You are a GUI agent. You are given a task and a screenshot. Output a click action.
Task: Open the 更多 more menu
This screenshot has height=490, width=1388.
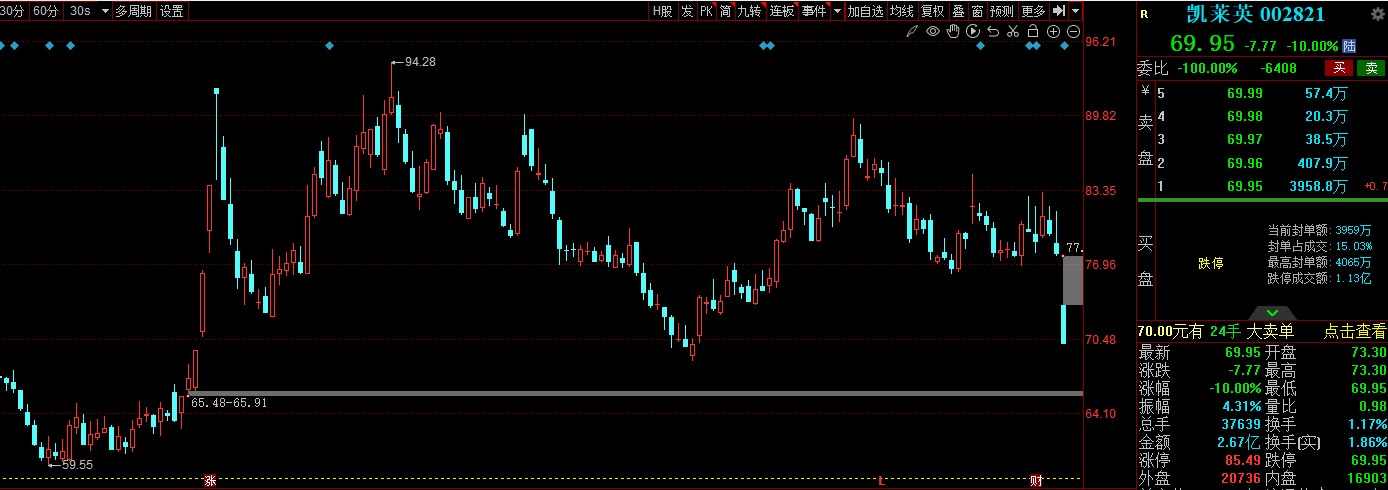(x=1033, y=11)
